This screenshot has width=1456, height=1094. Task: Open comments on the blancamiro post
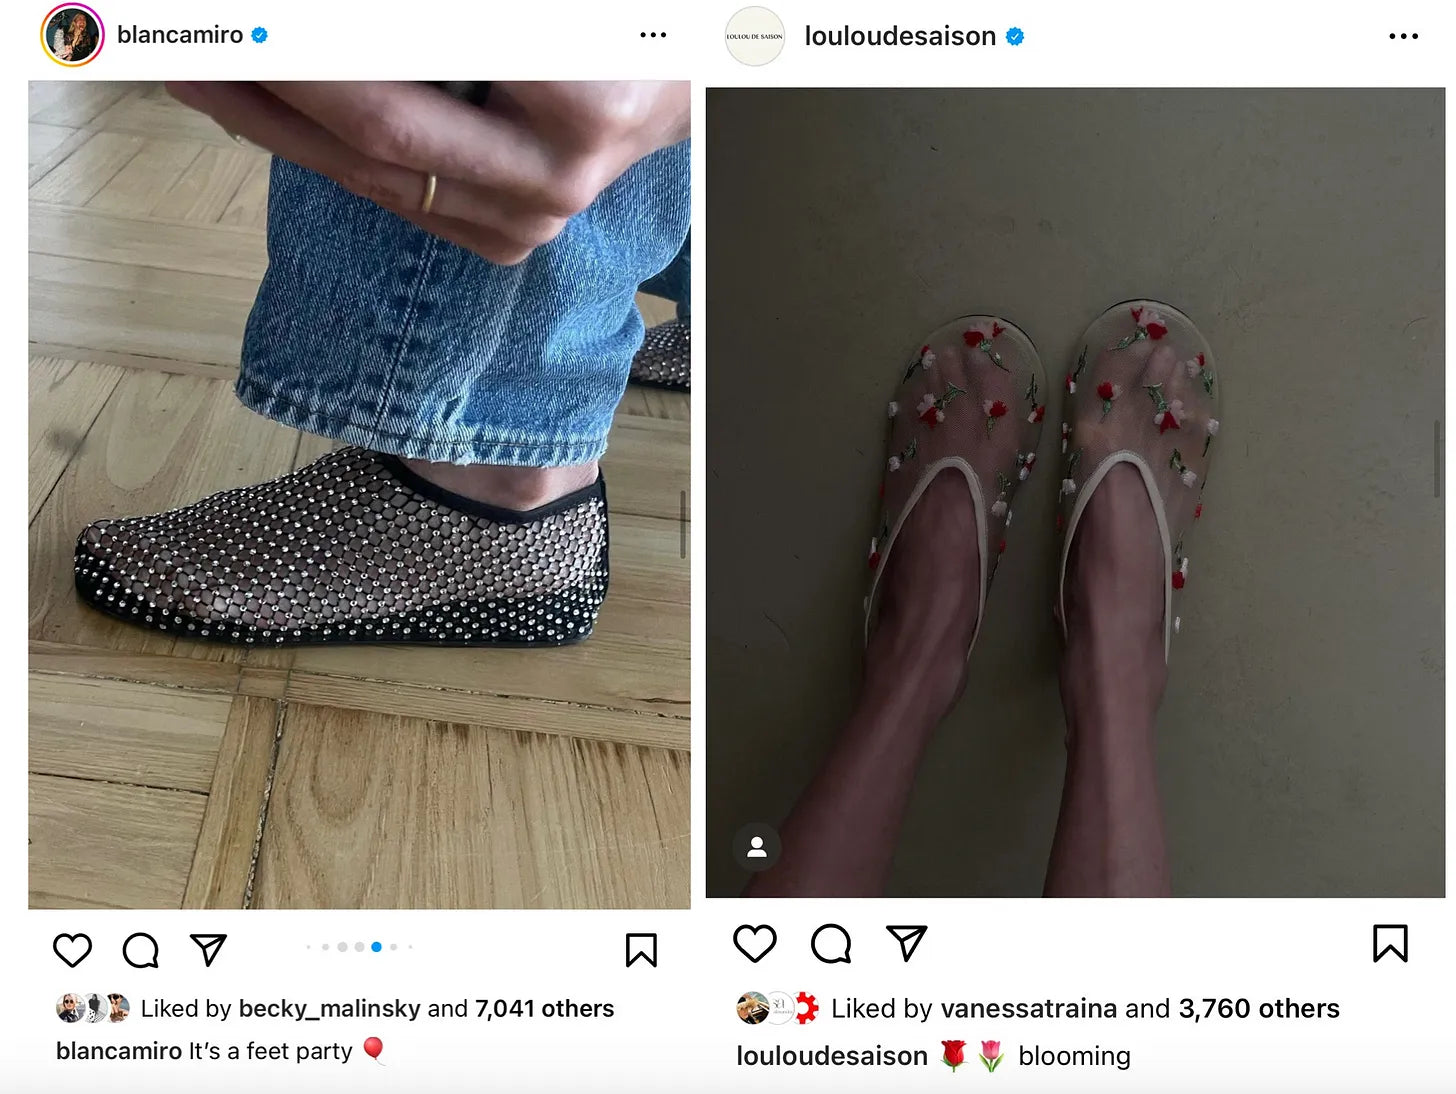140,949
